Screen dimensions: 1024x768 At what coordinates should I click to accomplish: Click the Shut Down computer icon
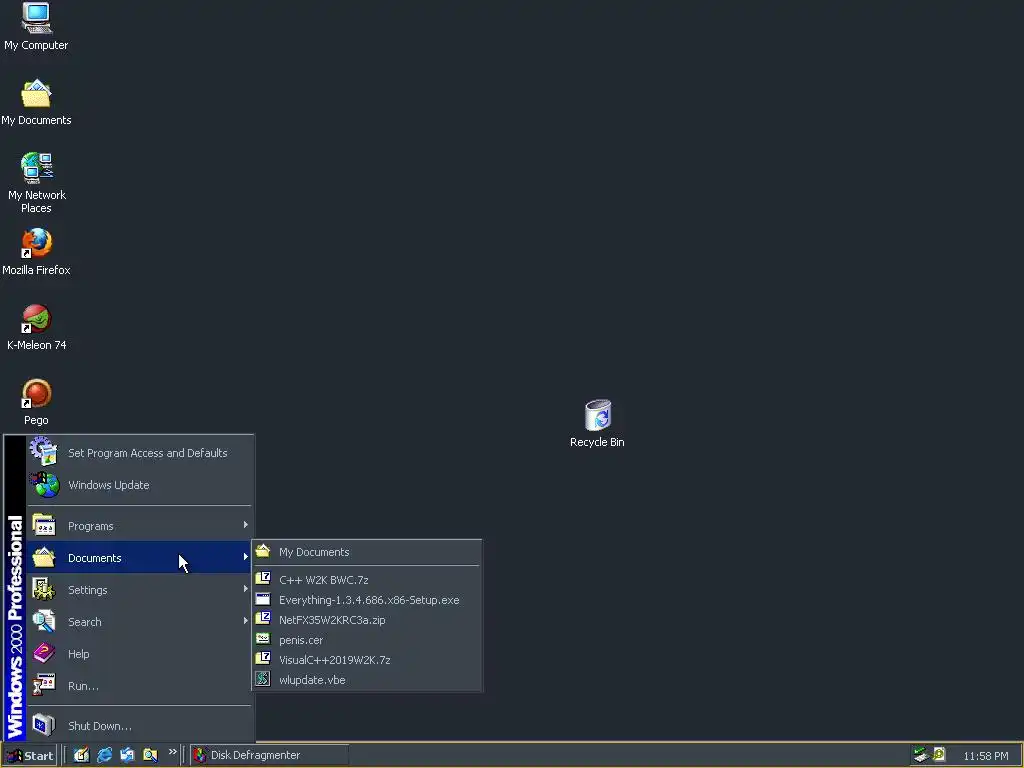44,725
